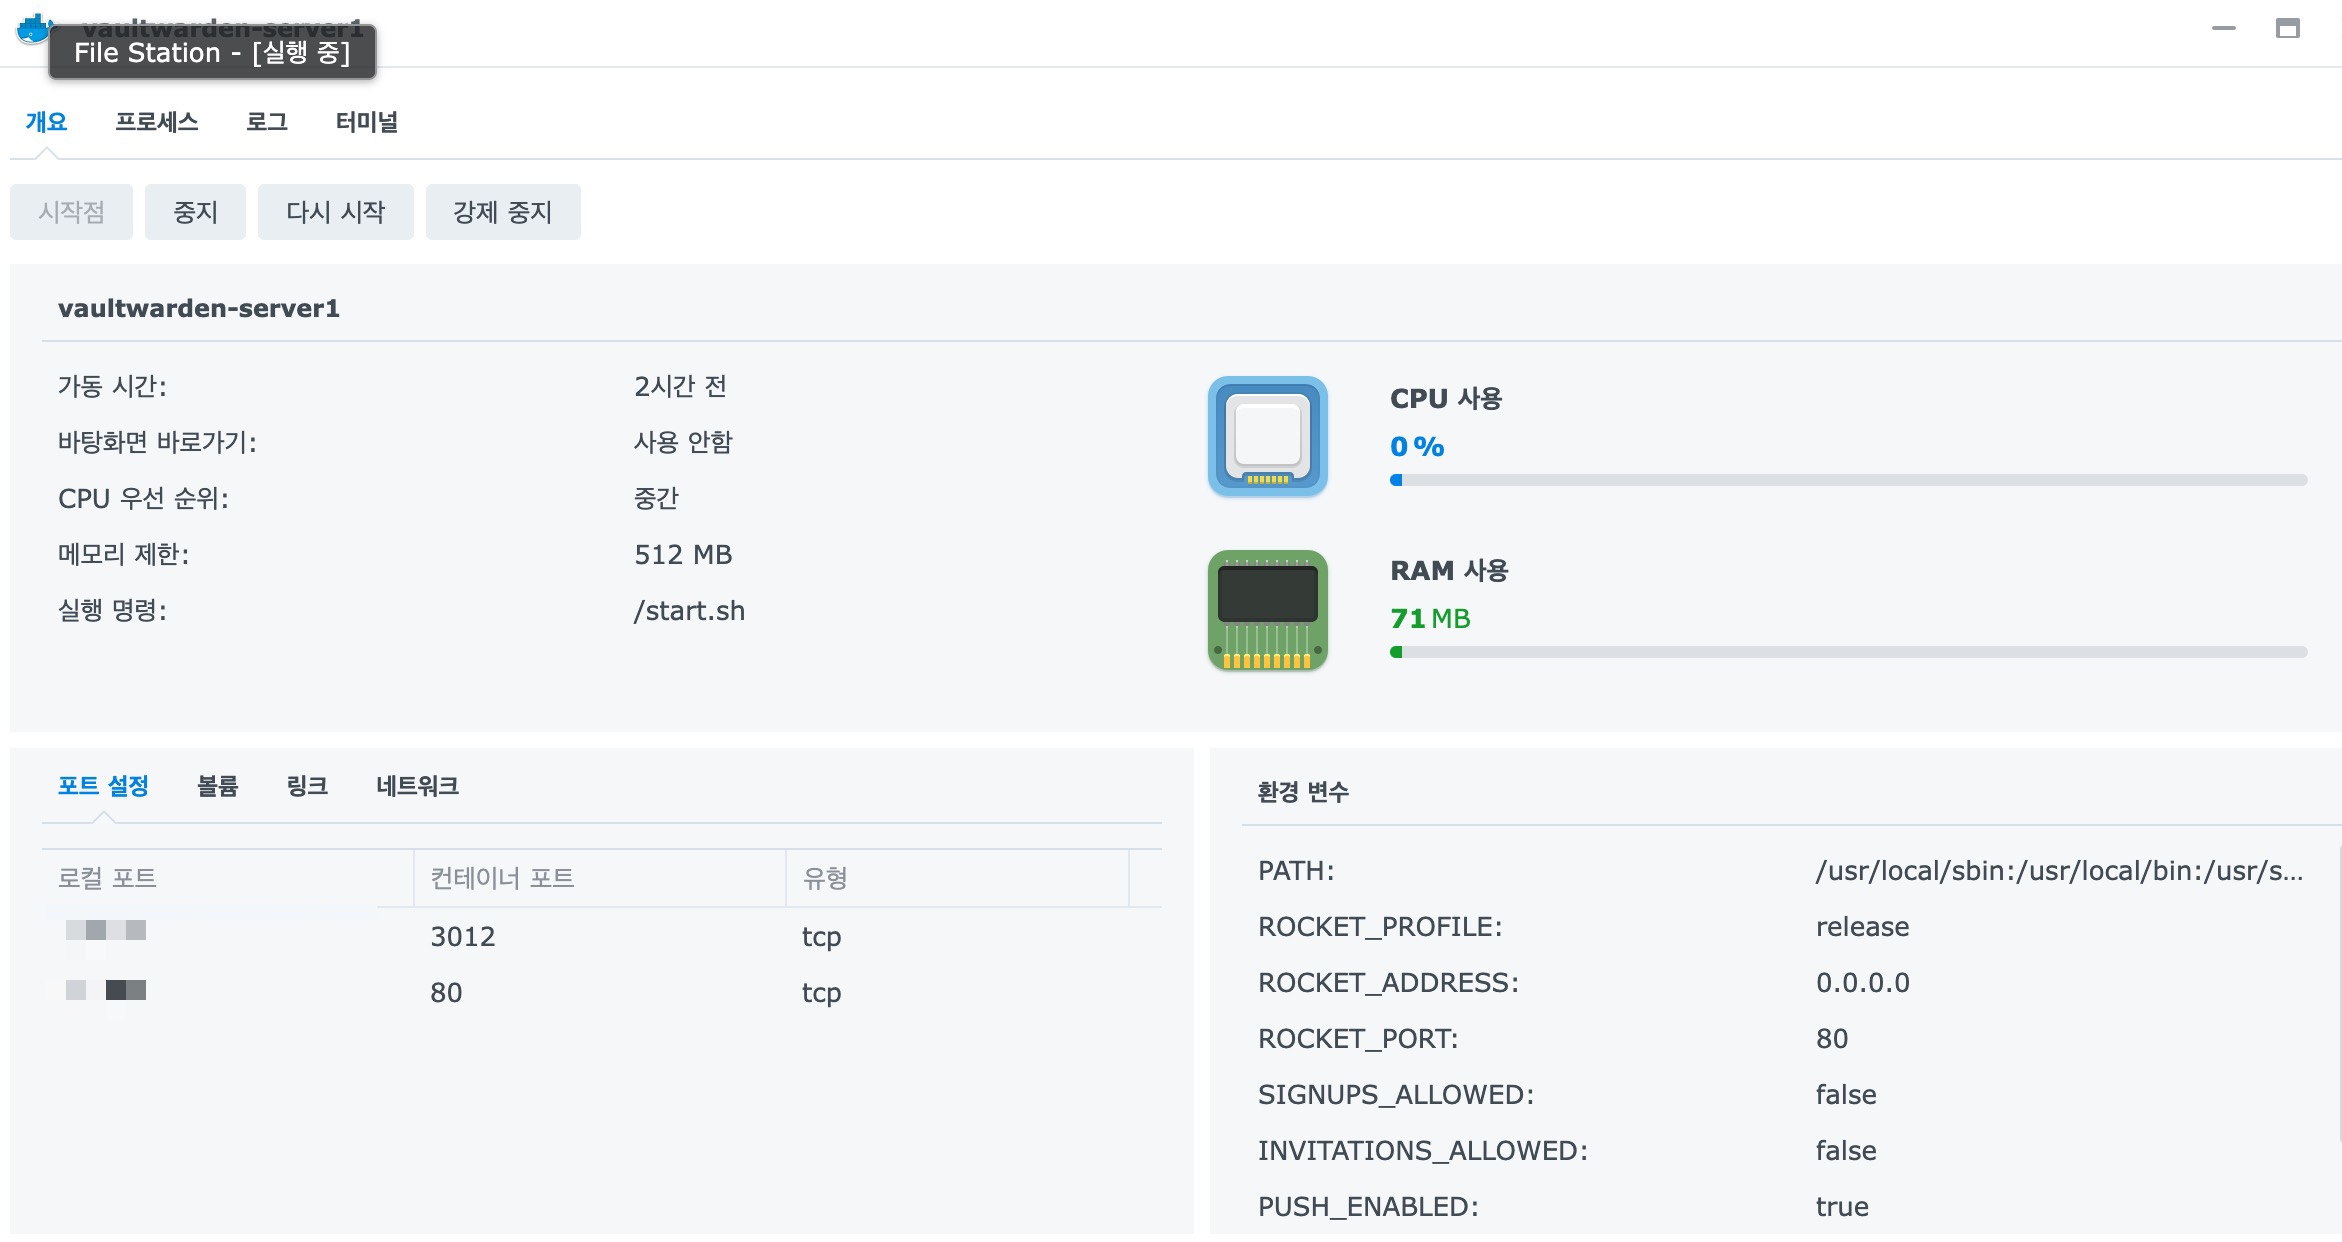Click the PUSH_ENABLED value true
Viewport: 2342px width, 1242px height.
[1842, 1206]
